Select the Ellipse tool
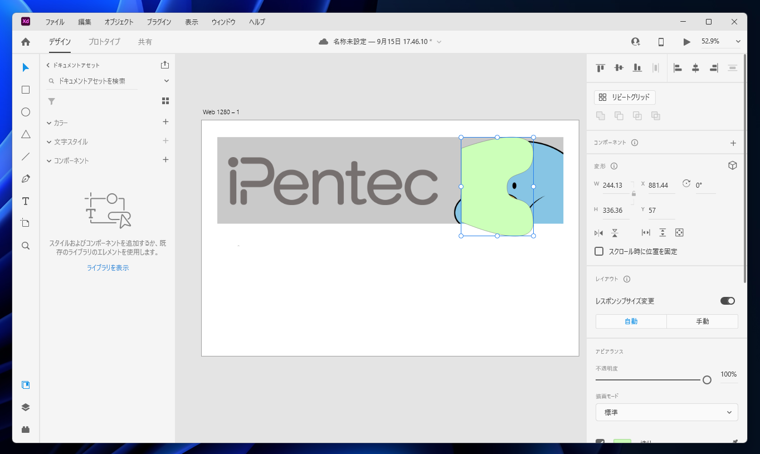The width and height of the screenshot is (760, 454). coord(26,112)
